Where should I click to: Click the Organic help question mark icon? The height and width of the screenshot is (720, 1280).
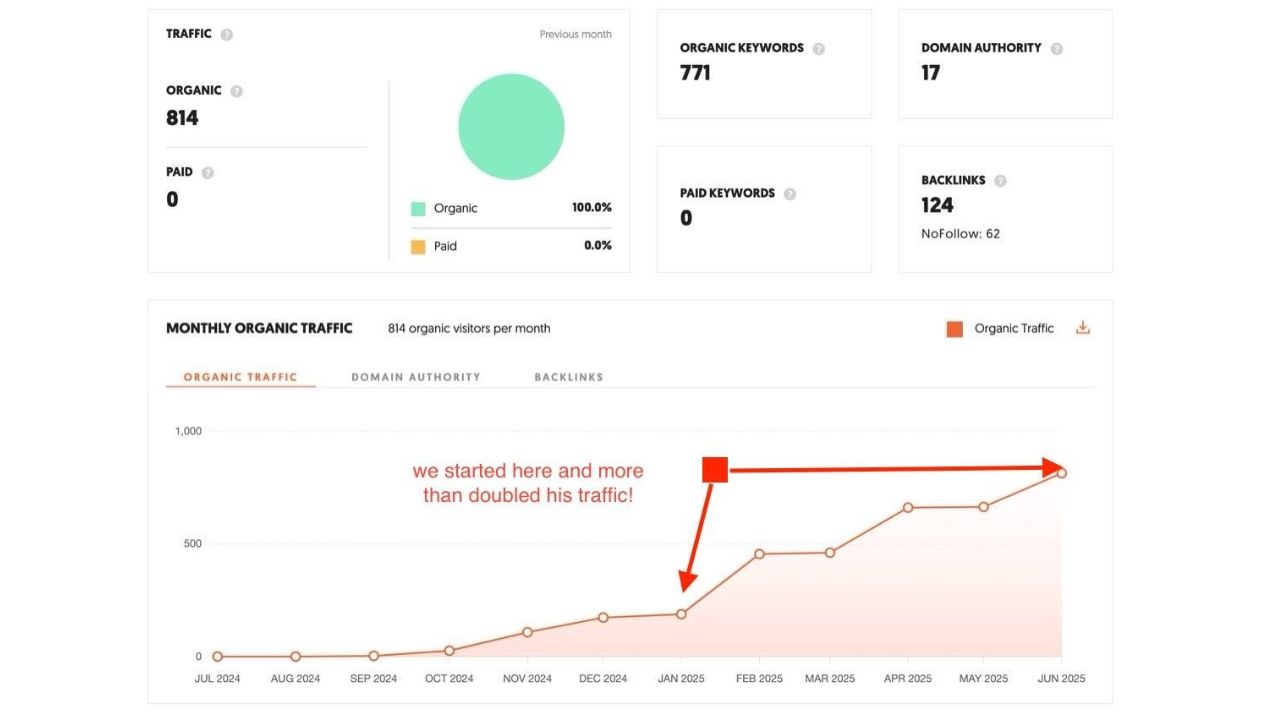pyautogui.click(x=237, y=91)
